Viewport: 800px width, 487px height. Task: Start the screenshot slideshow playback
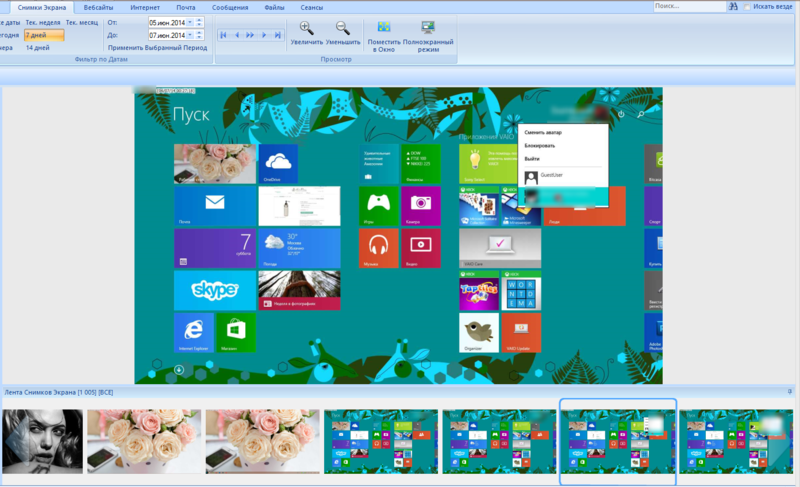[x=250, y=35]
